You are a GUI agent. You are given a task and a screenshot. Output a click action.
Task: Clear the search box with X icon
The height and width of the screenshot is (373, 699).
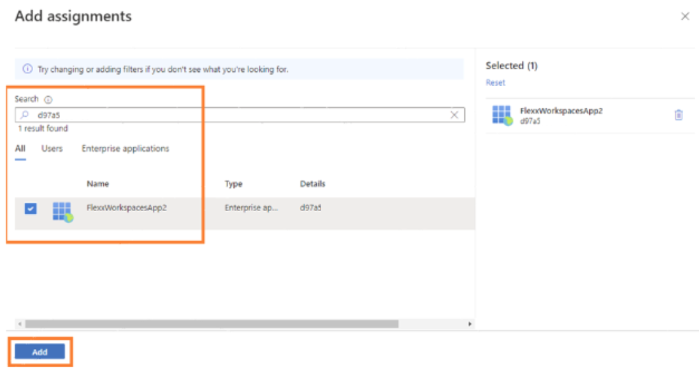click(x=454, y=115)
